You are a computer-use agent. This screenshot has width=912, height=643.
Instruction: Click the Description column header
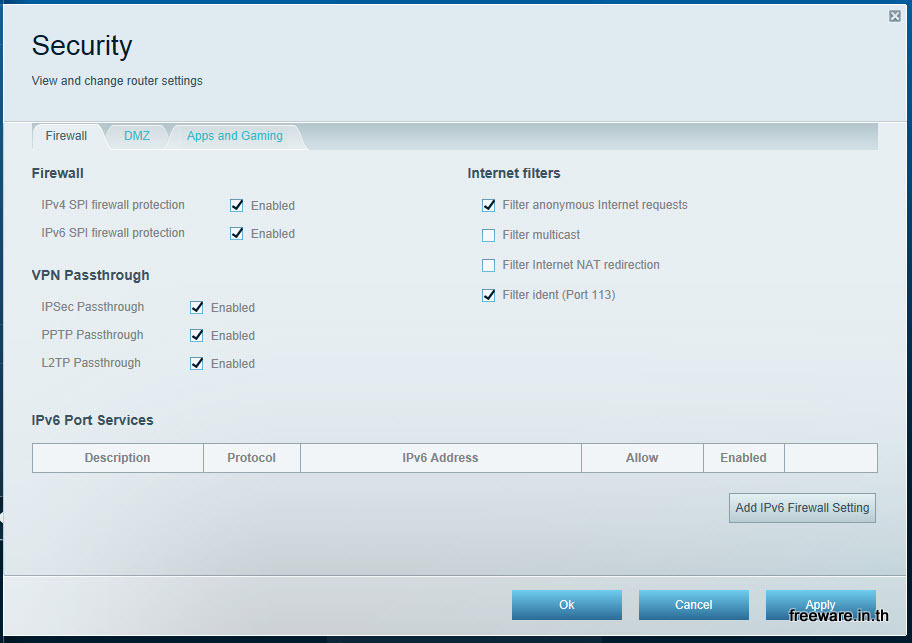[x=117, y=458]
